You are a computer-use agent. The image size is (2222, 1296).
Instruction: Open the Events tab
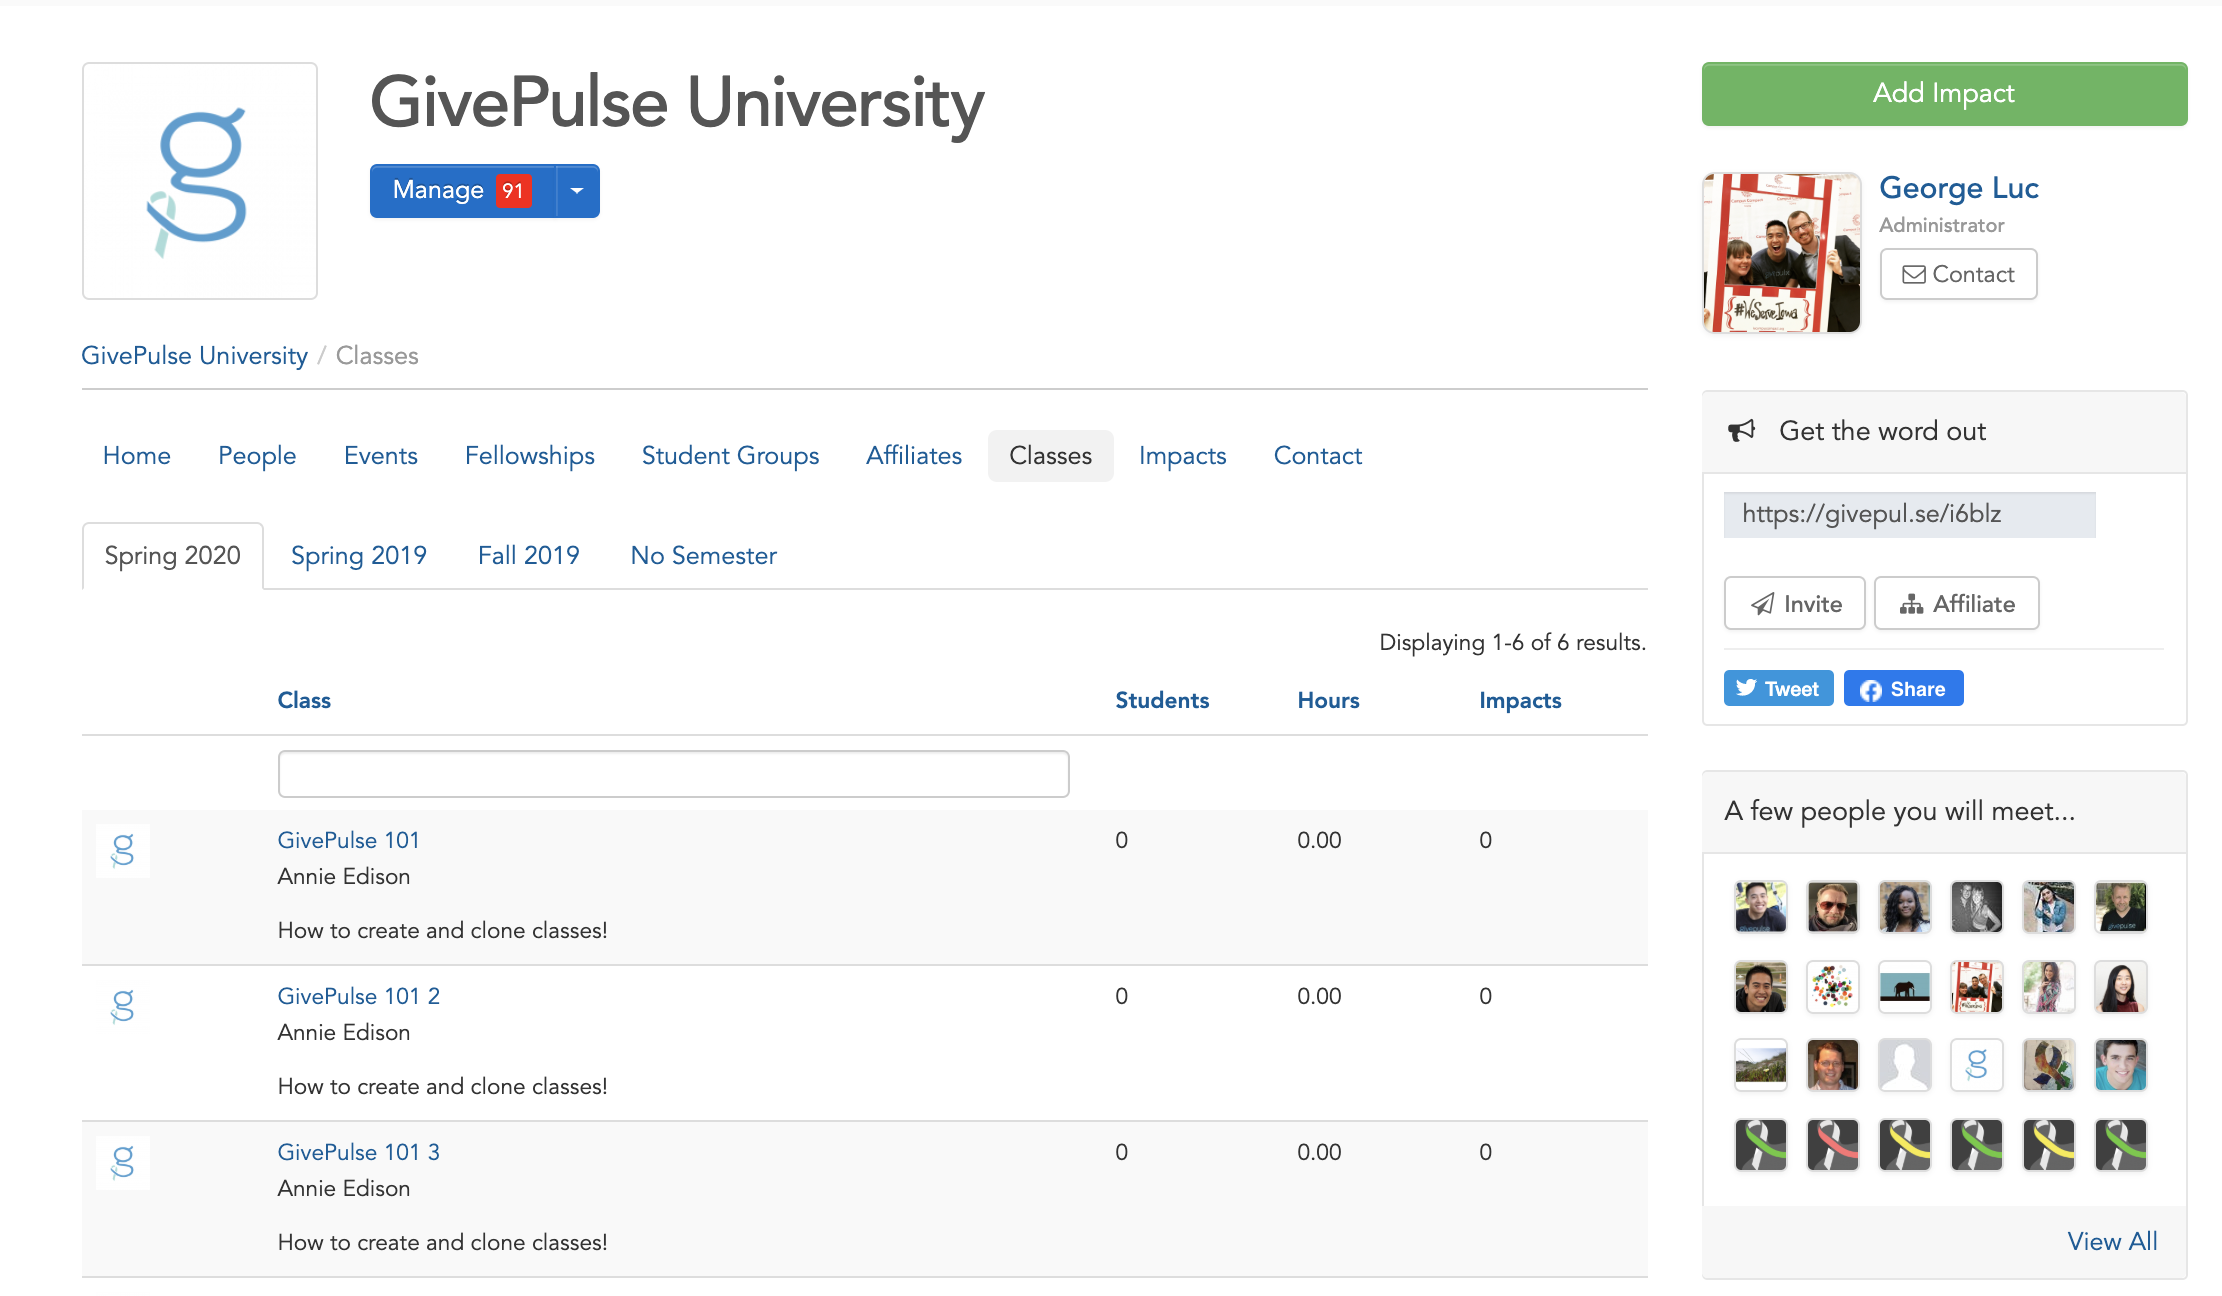(x=380, y=456)
